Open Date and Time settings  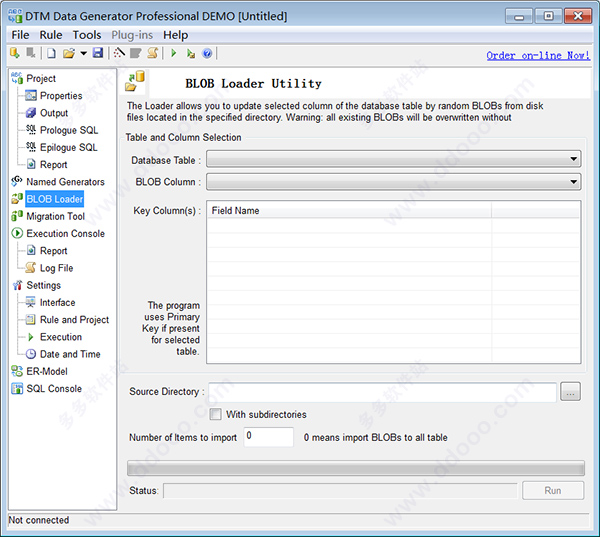coord(70,354)
